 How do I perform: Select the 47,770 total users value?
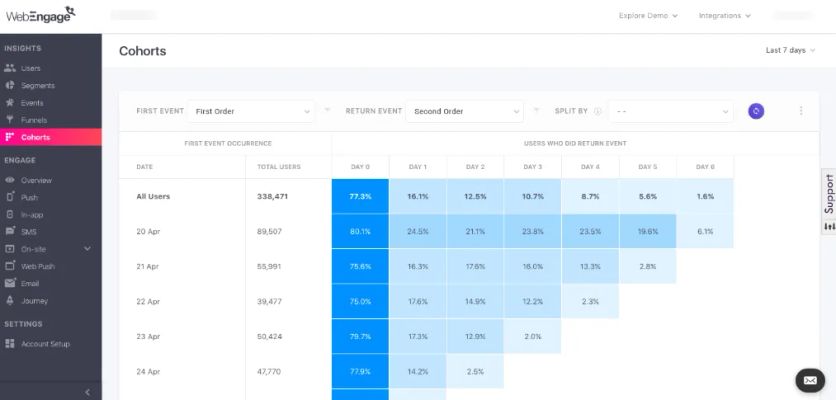[269, 371]
